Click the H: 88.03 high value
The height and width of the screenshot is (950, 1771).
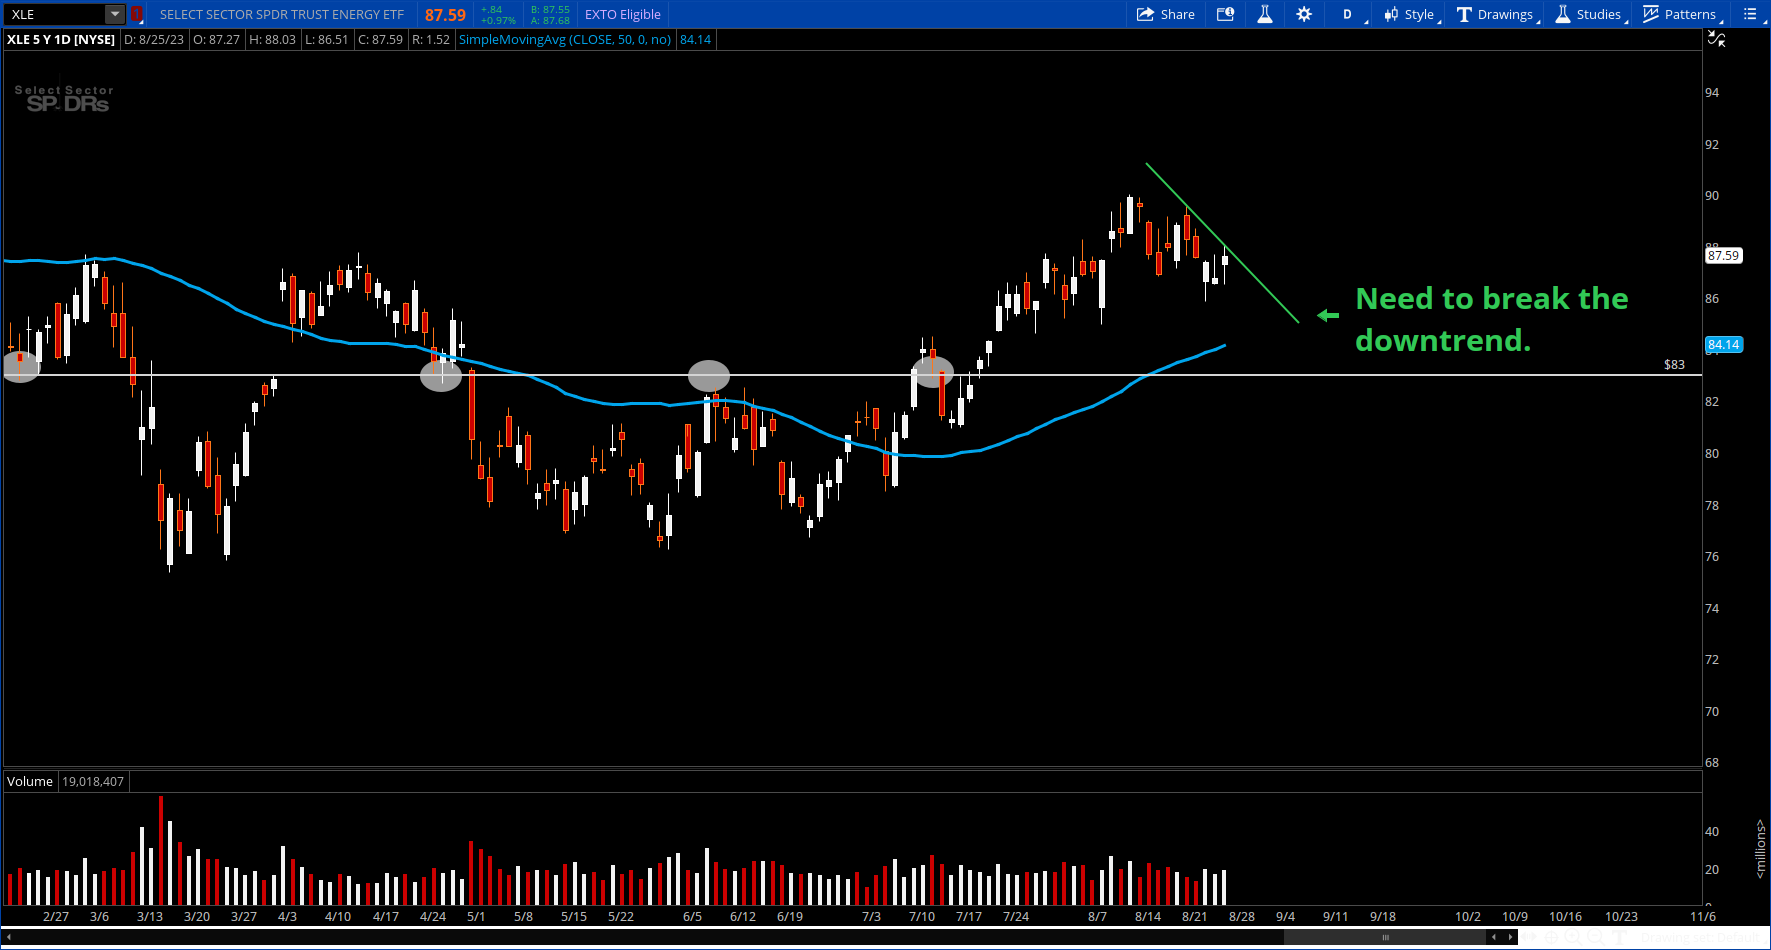pos(272,39)
